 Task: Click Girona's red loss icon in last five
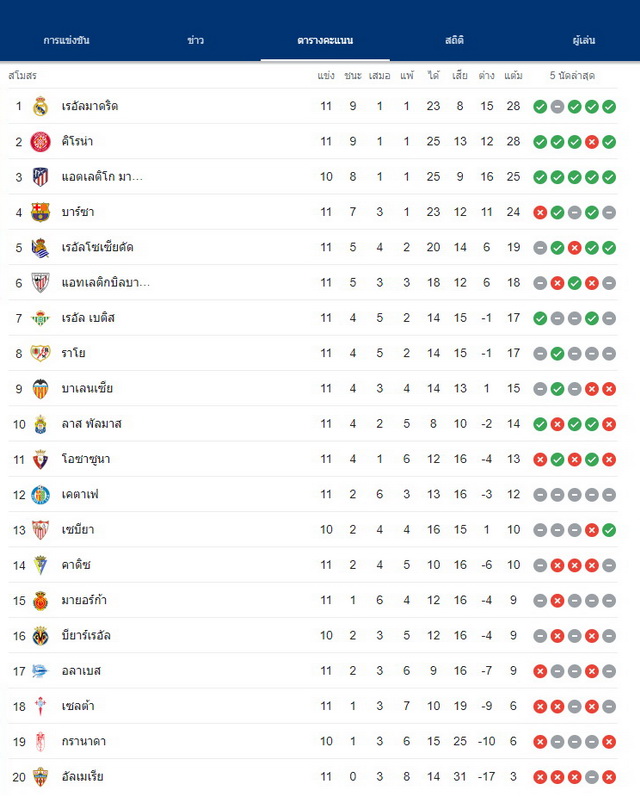592,142
